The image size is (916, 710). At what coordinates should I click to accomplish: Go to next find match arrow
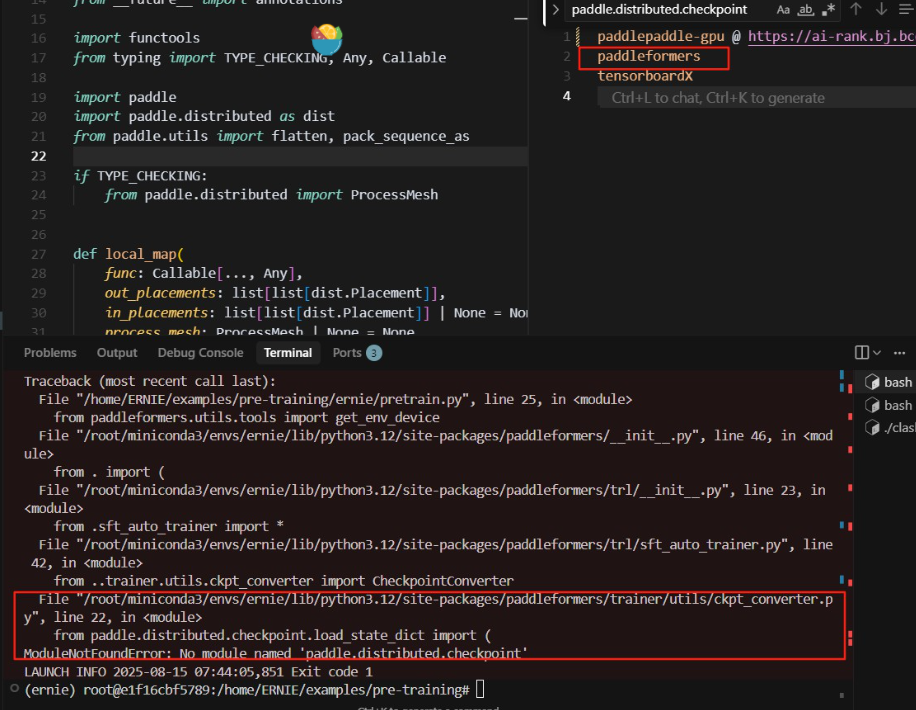pyautogui.click(x=881, y=10)
